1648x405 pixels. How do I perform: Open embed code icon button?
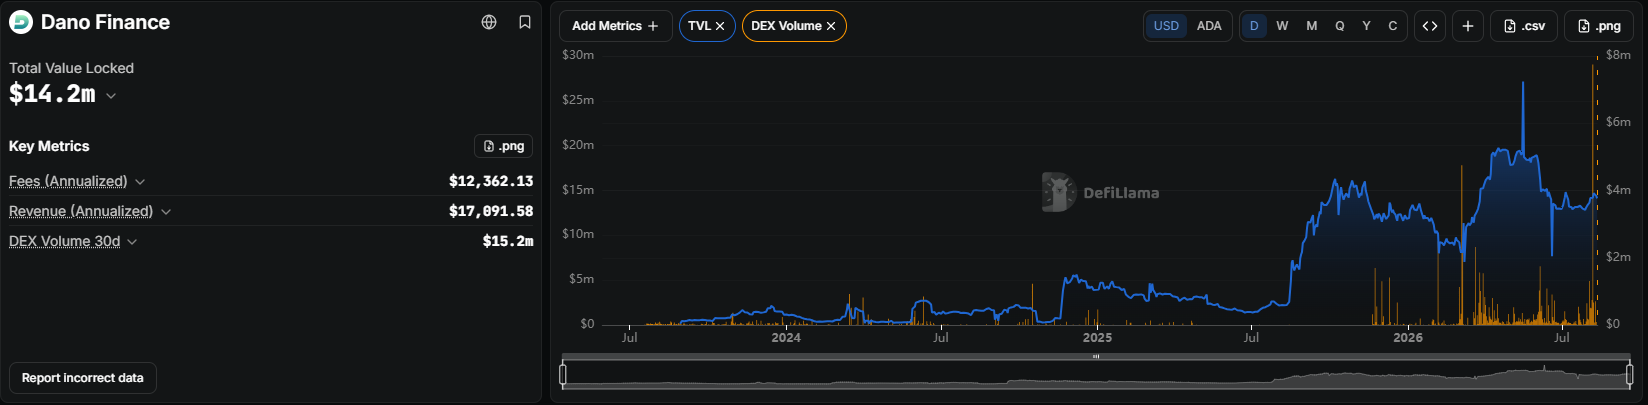[1430, 26]
